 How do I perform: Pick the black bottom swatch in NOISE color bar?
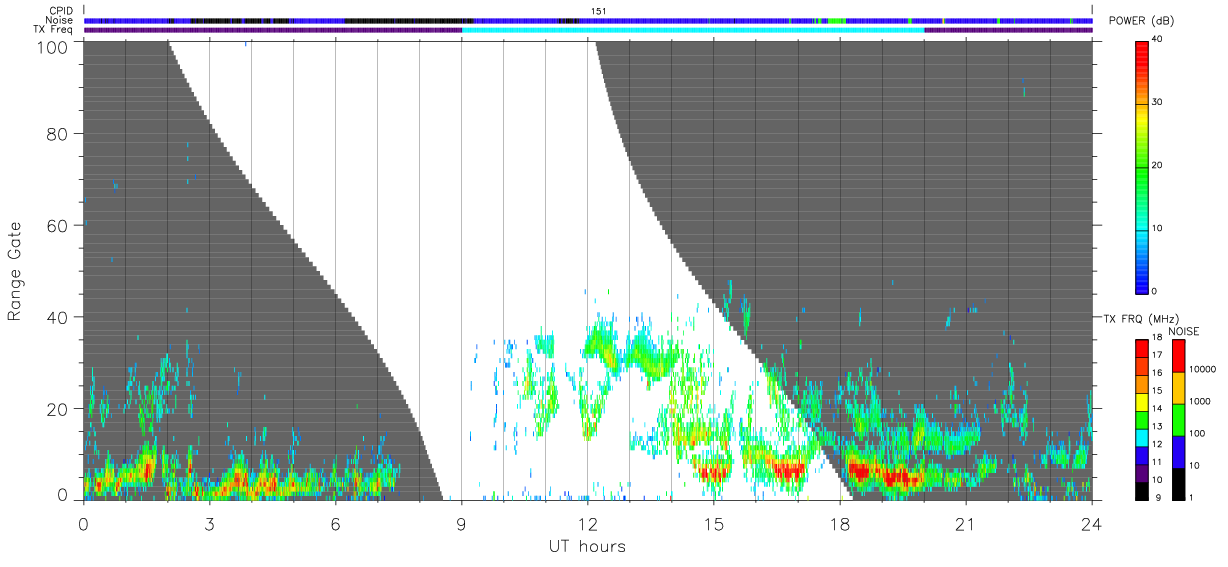pyautogui.click(x=1179, y=483)
